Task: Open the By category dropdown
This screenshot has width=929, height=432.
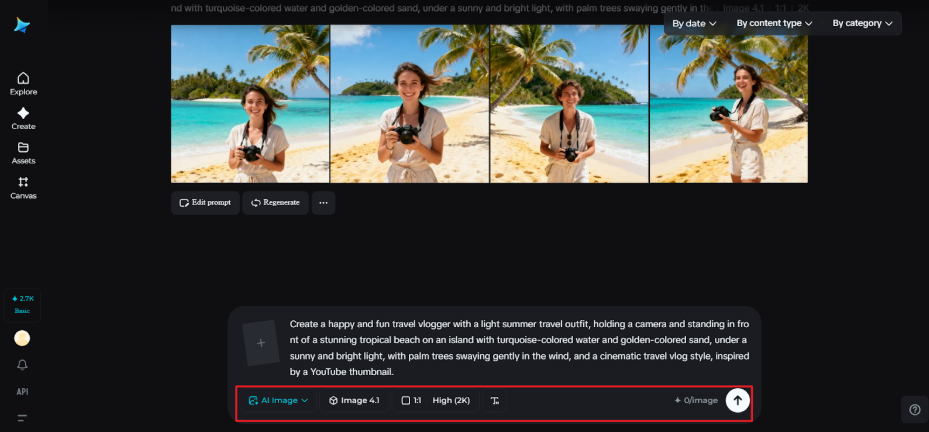Action: (862, 23)
